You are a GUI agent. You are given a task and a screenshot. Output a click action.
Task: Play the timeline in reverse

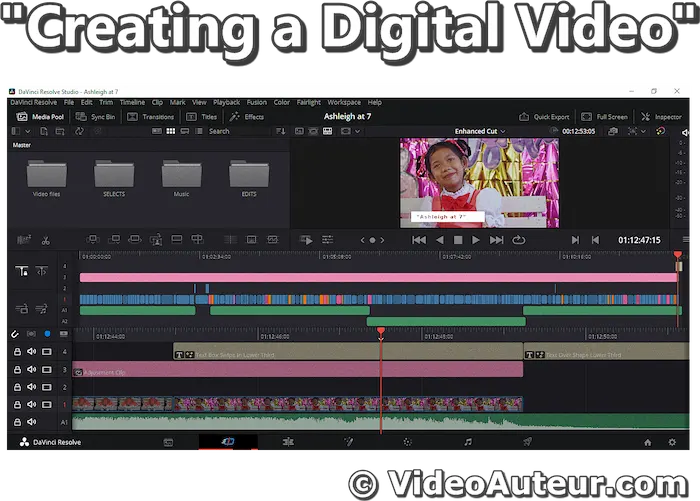coord(440,240)
